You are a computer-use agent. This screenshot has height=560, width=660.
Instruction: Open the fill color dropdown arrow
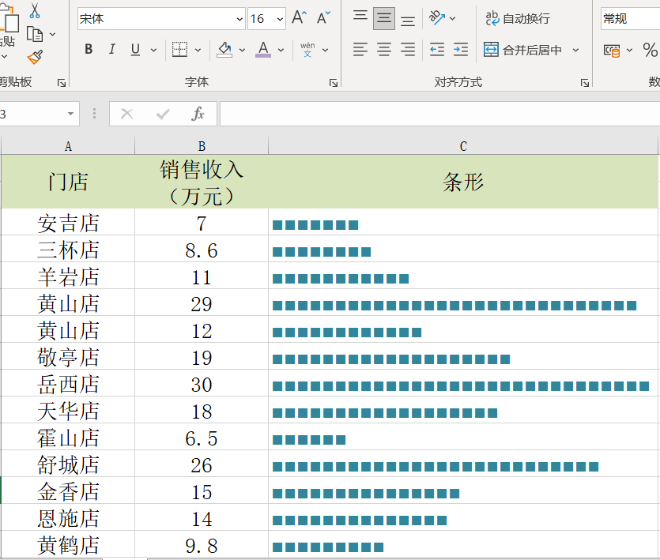pos(242,50)
